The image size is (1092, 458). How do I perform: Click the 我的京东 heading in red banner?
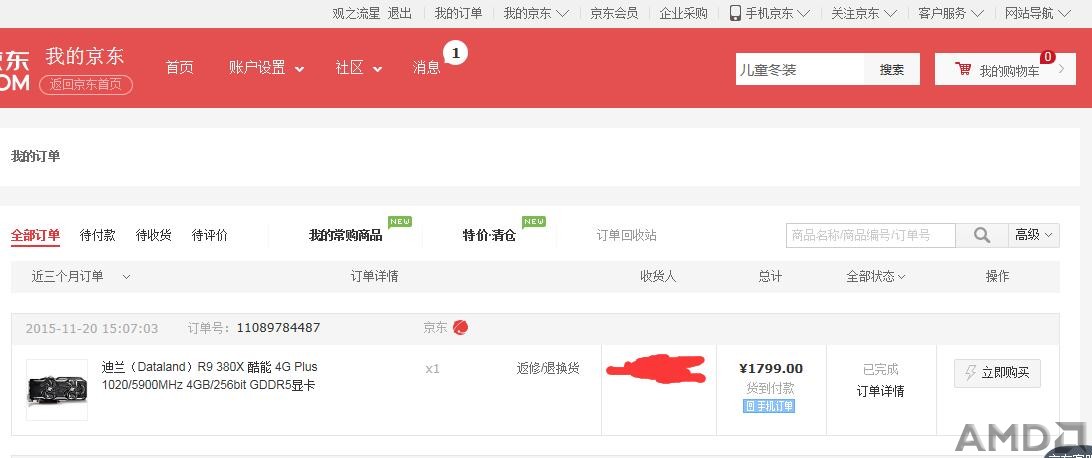85,55
